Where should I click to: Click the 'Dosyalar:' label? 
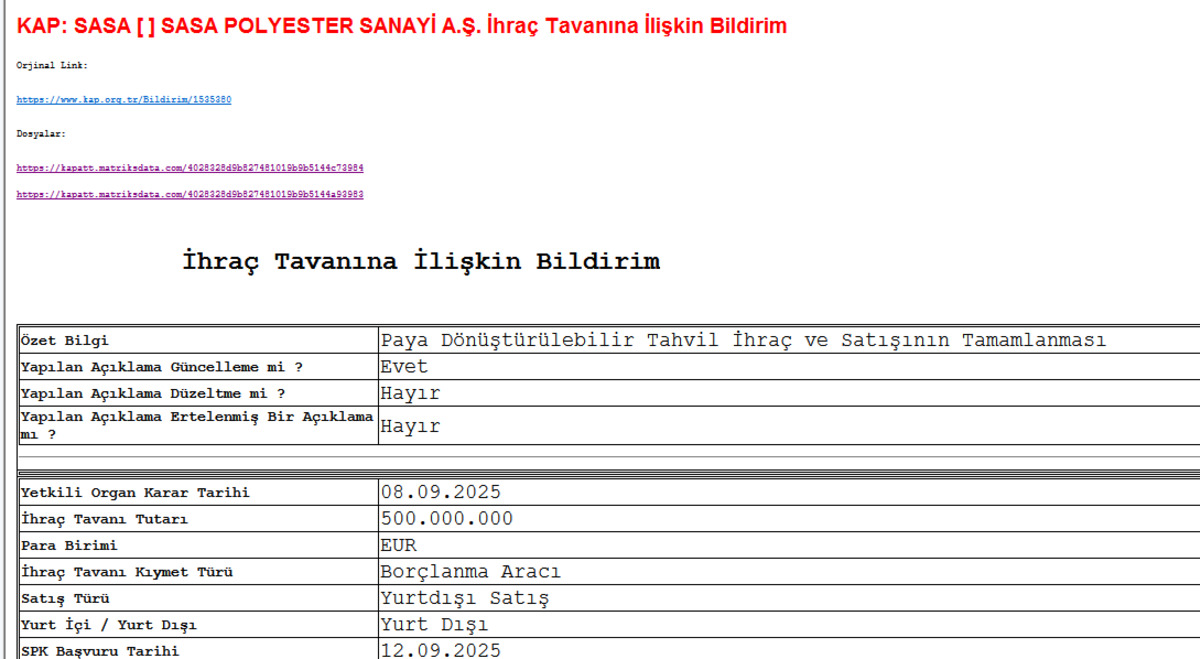42,133
